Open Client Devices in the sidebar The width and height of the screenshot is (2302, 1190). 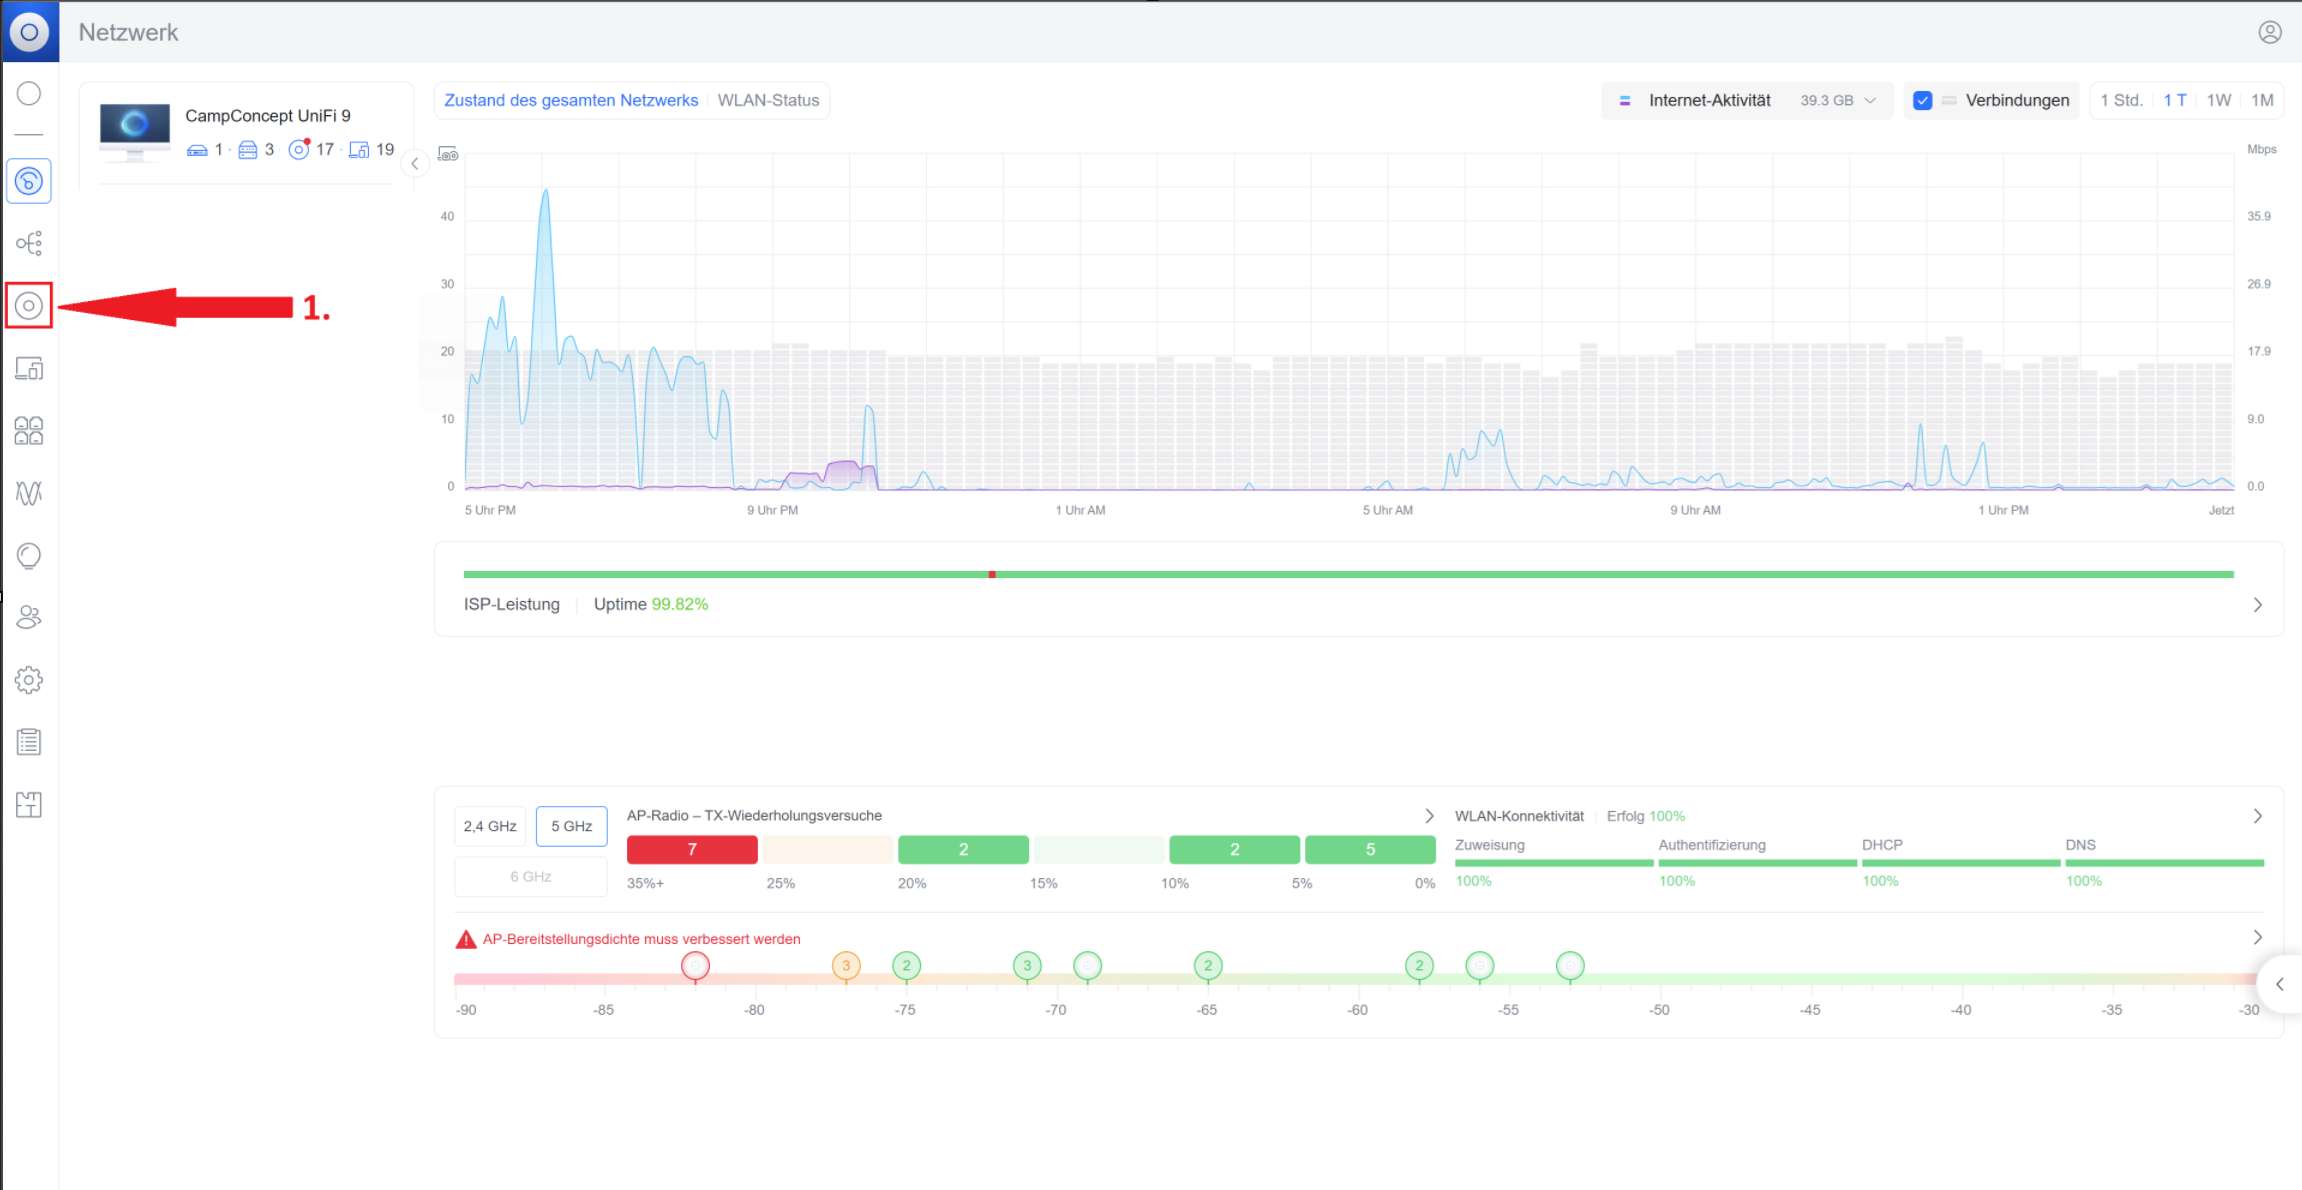[x=29, y=369]
